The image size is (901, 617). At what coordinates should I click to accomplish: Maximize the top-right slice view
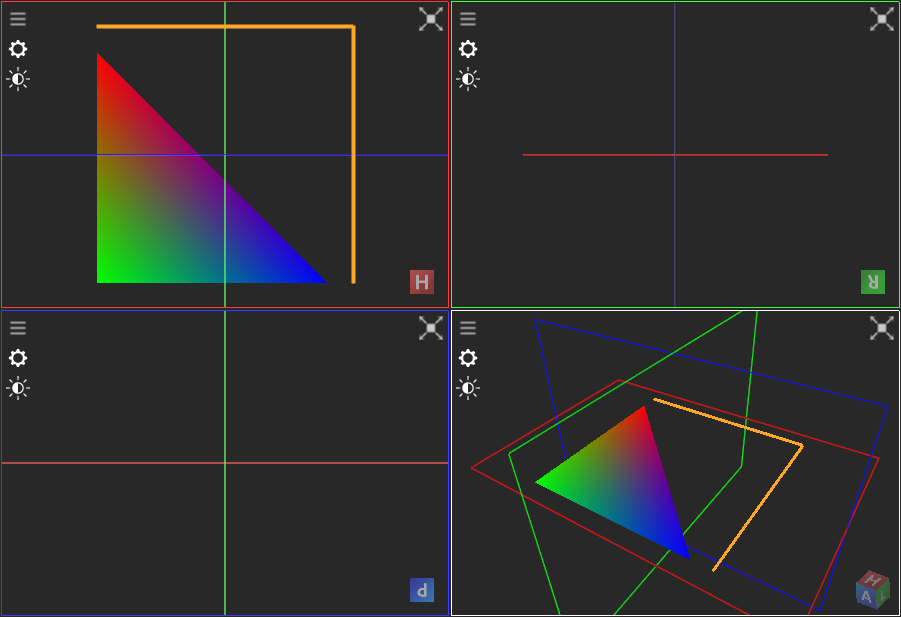[881, 19]
